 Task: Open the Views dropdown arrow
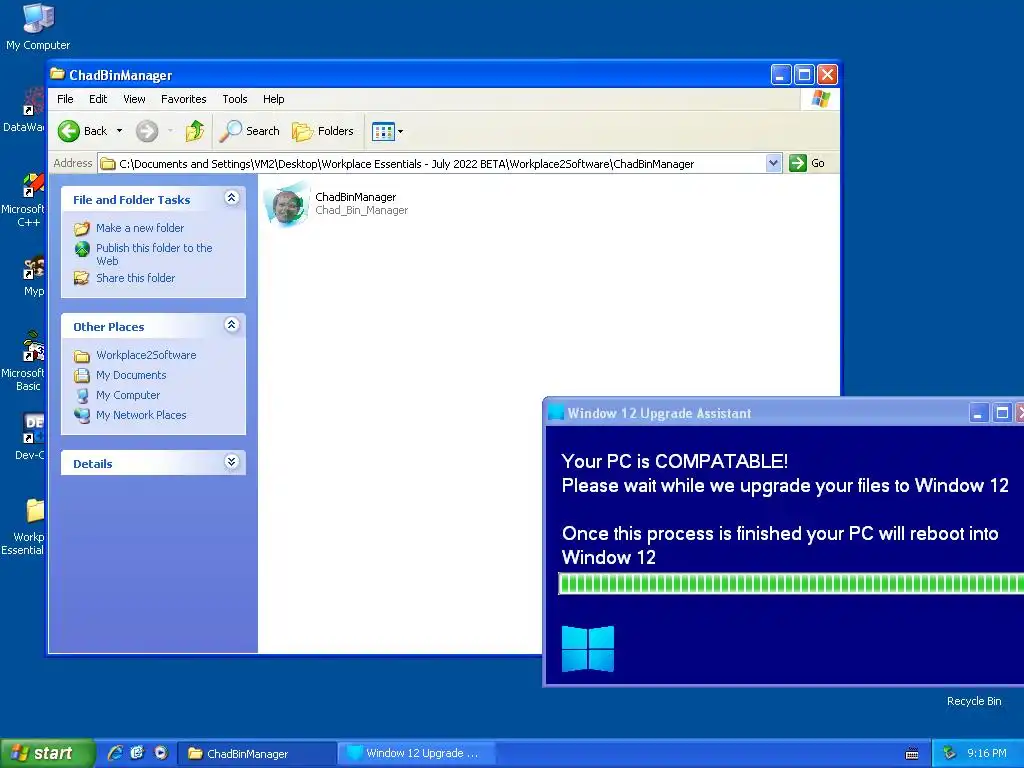point(400,131)
